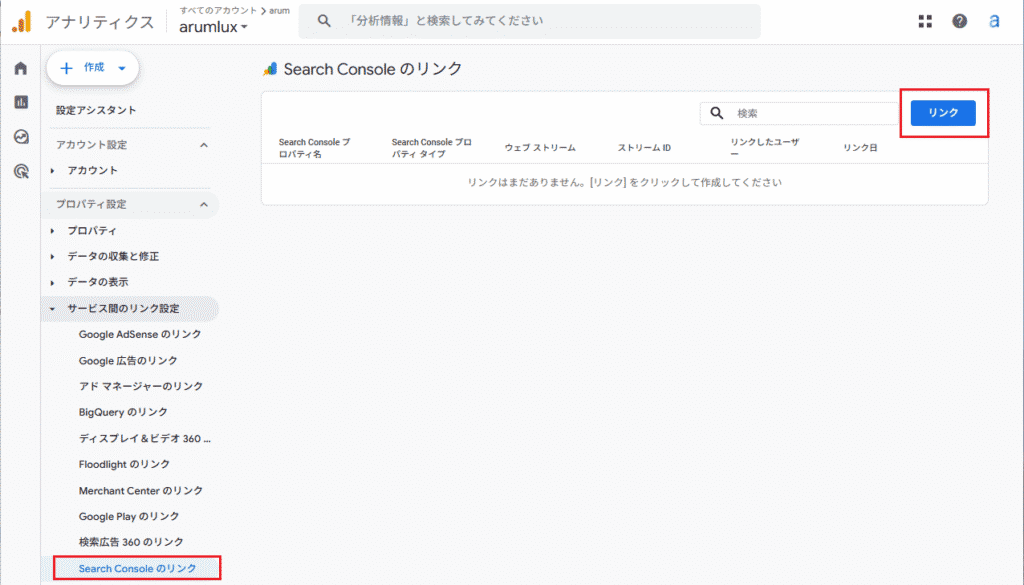Collapse the アカウント設定 section

205,144
